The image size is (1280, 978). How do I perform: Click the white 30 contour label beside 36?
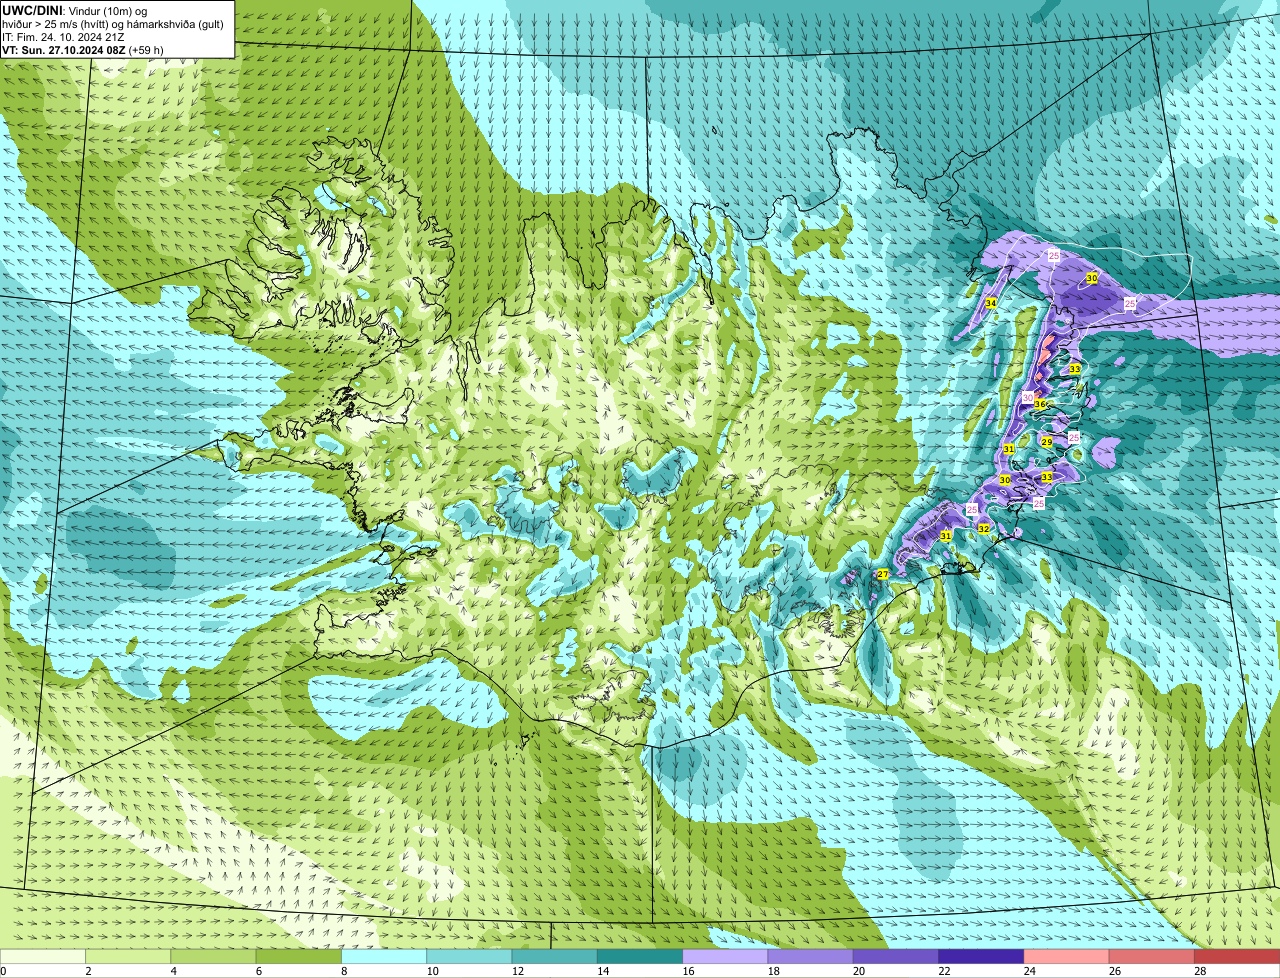(x=1027, y=398)
